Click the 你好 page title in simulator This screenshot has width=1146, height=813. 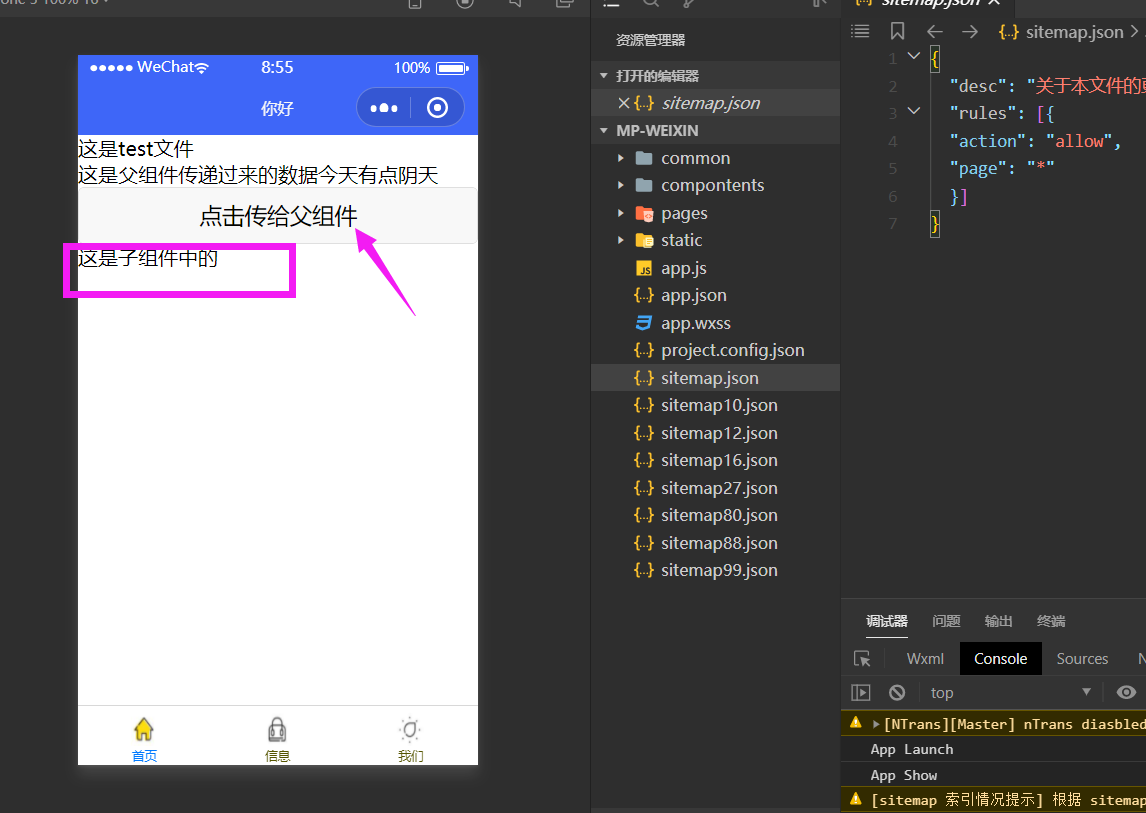pos(278,108)
